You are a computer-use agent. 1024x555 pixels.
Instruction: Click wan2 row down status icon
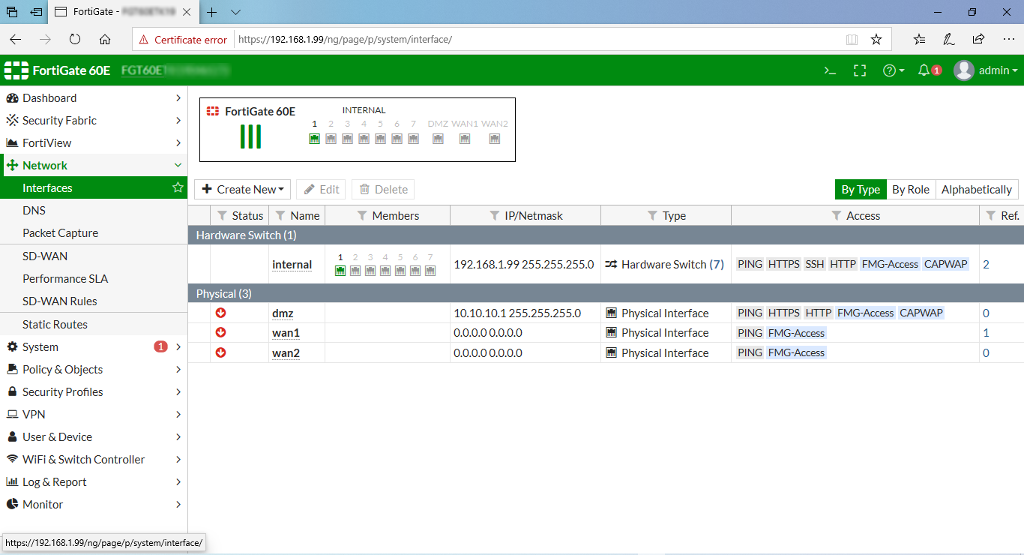[x=221, y=353]
